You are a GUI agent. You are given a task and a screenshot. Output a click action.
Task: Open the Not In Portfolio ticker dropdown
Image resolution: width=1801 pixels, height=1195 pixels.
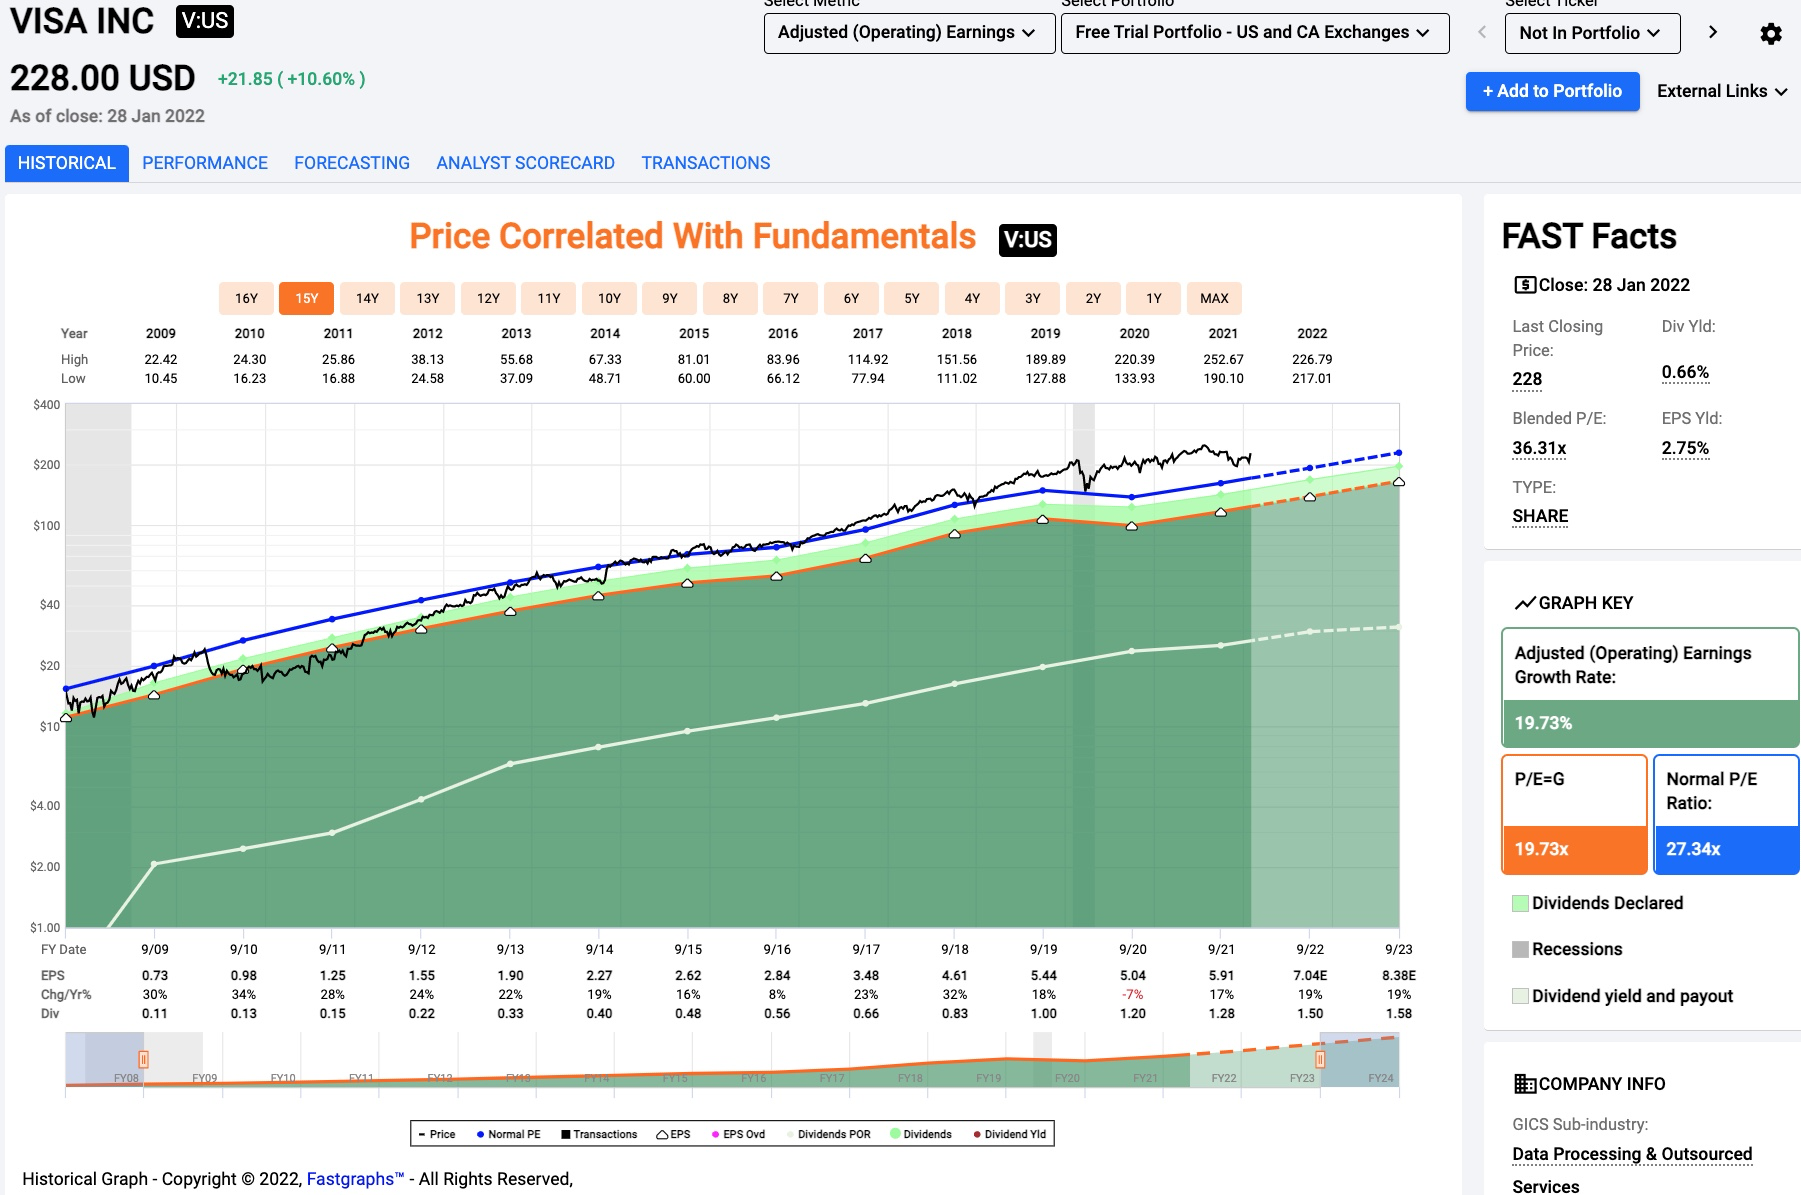(1591, 33)
